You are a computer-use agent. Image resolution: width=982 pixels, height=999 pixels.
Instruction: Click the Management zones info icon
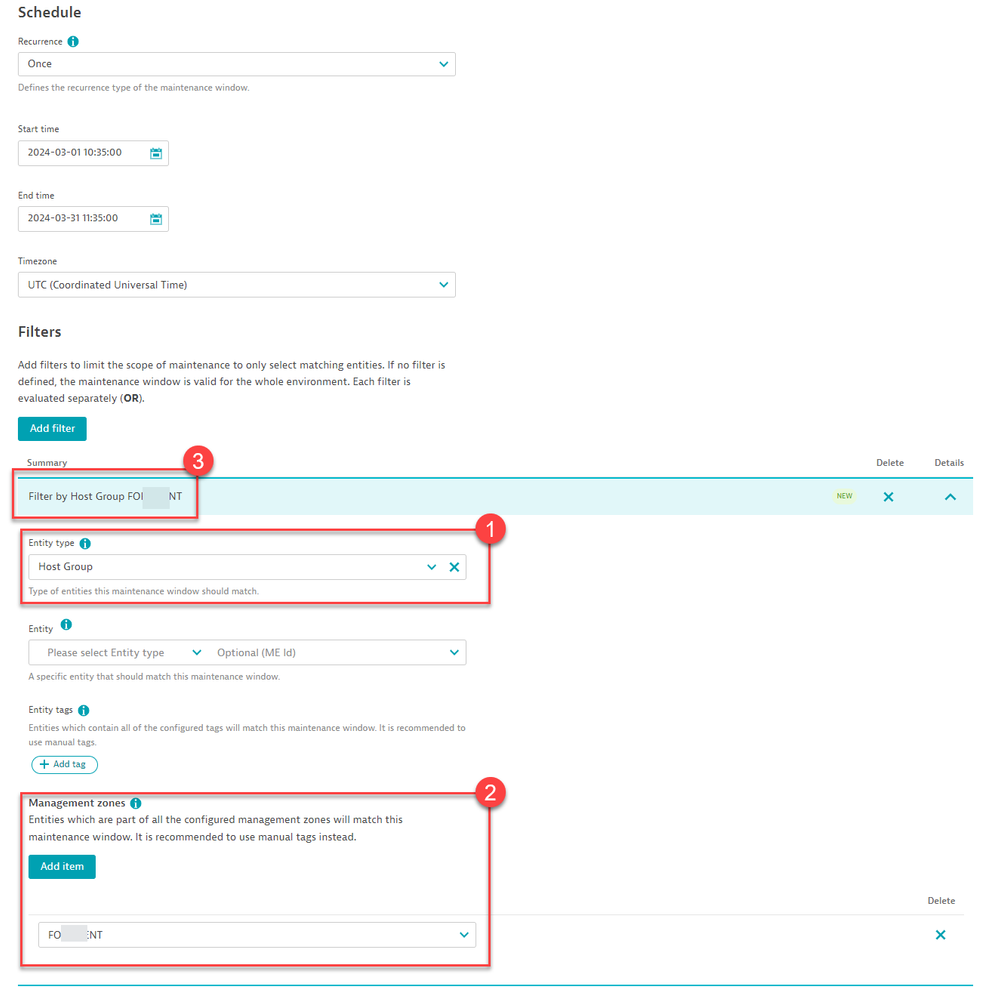point(136,803)
